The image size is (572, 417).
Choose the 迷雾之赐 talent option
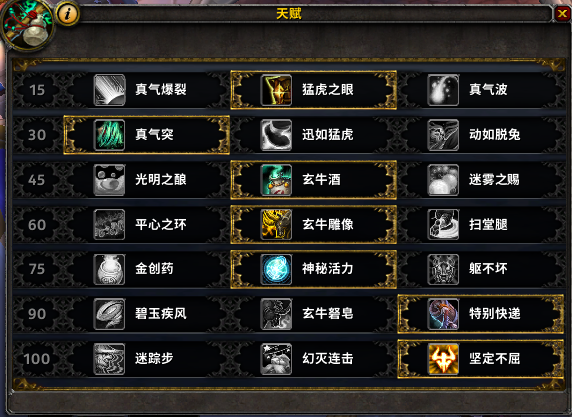[x=481, y=180]
